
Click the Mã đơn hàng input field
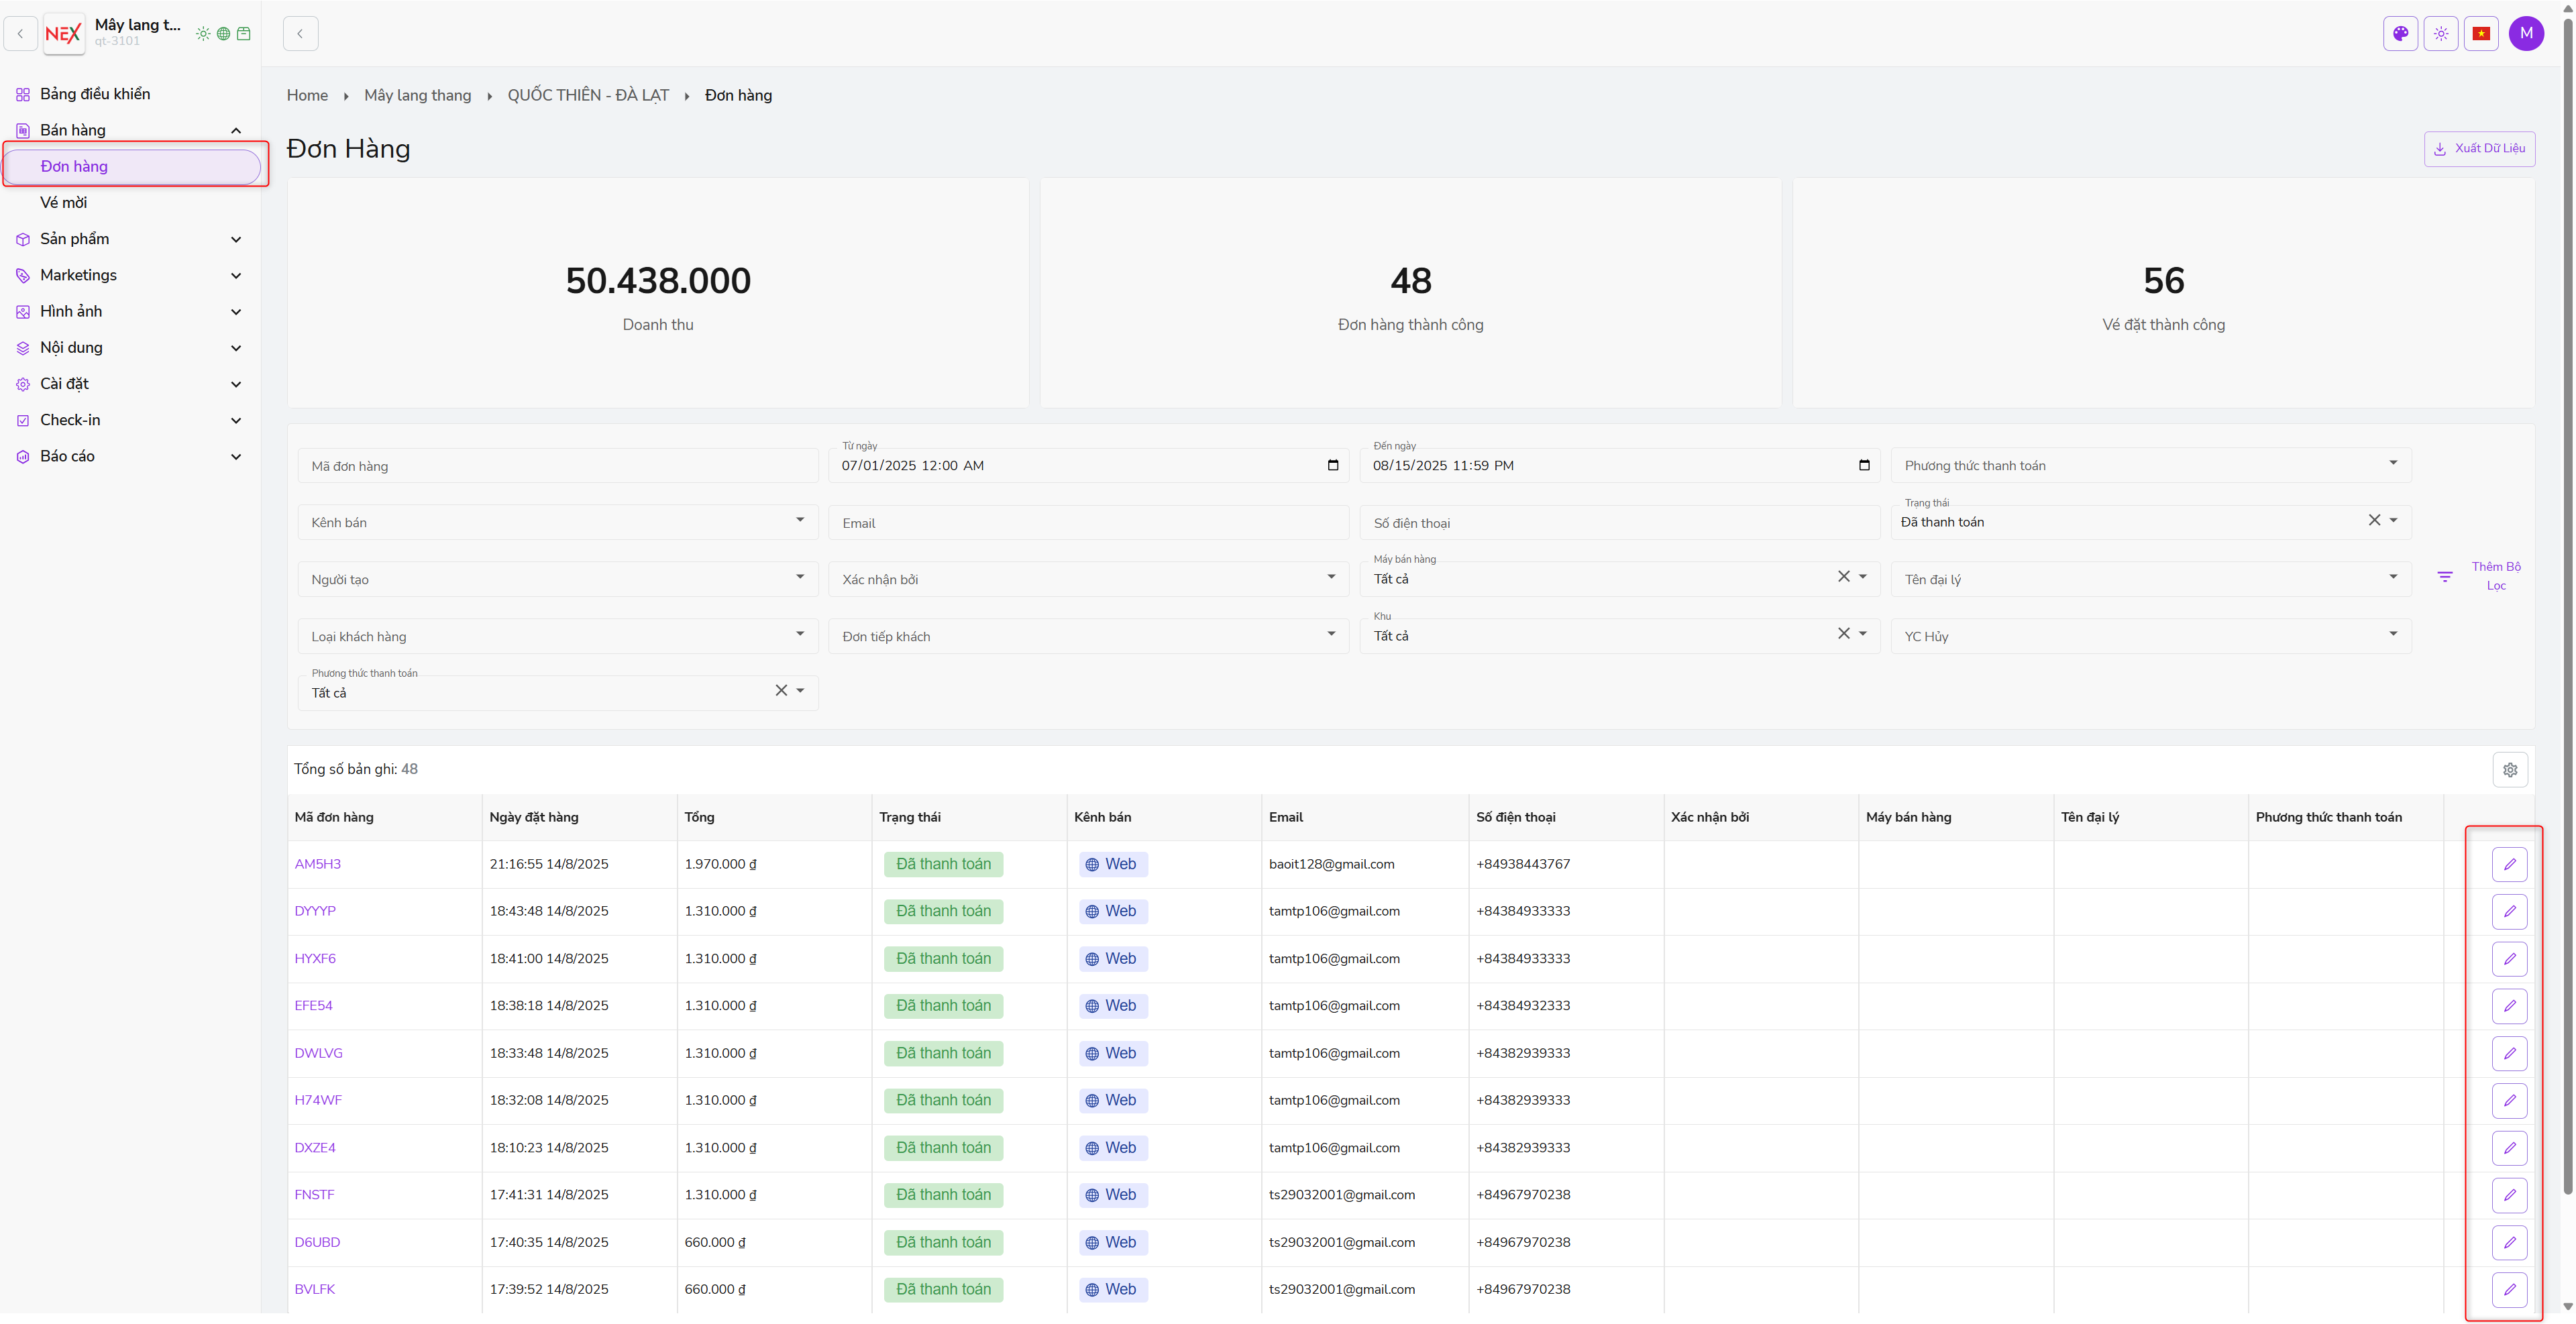[557, 466]
